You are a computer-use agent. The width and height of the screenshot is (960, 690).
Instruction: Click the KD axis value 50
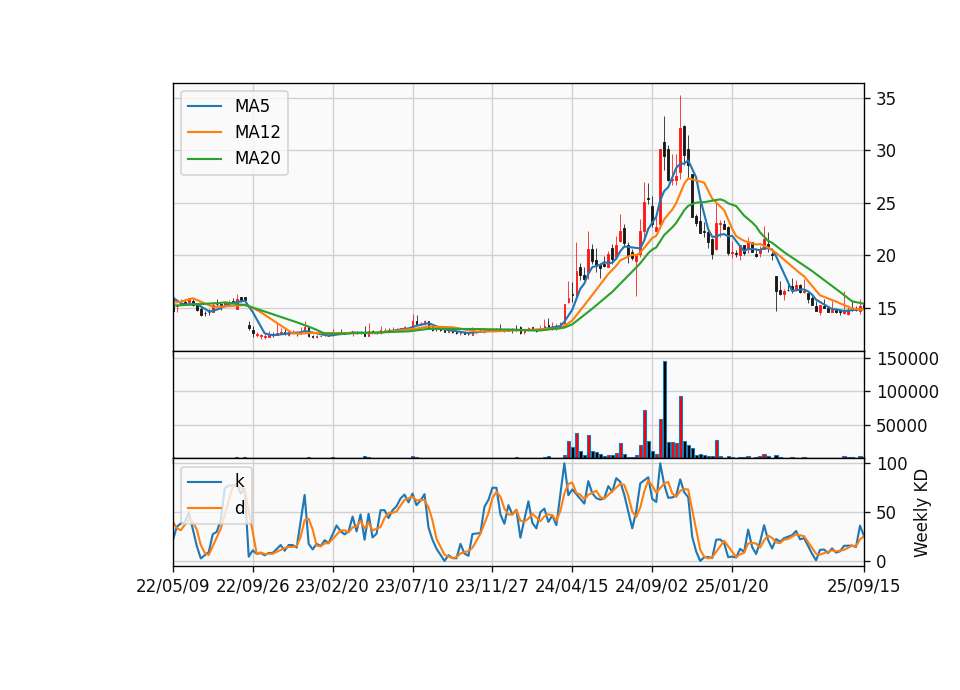point(886,512)
